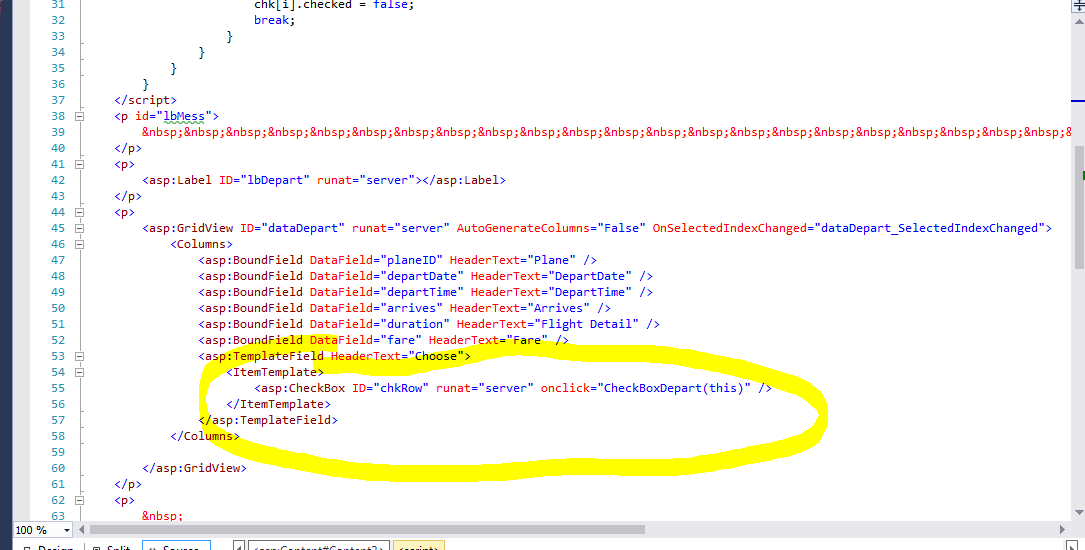Click the asp:Content breadcrumb tag
1085x550 pixels.
click(x=318, y=547)
